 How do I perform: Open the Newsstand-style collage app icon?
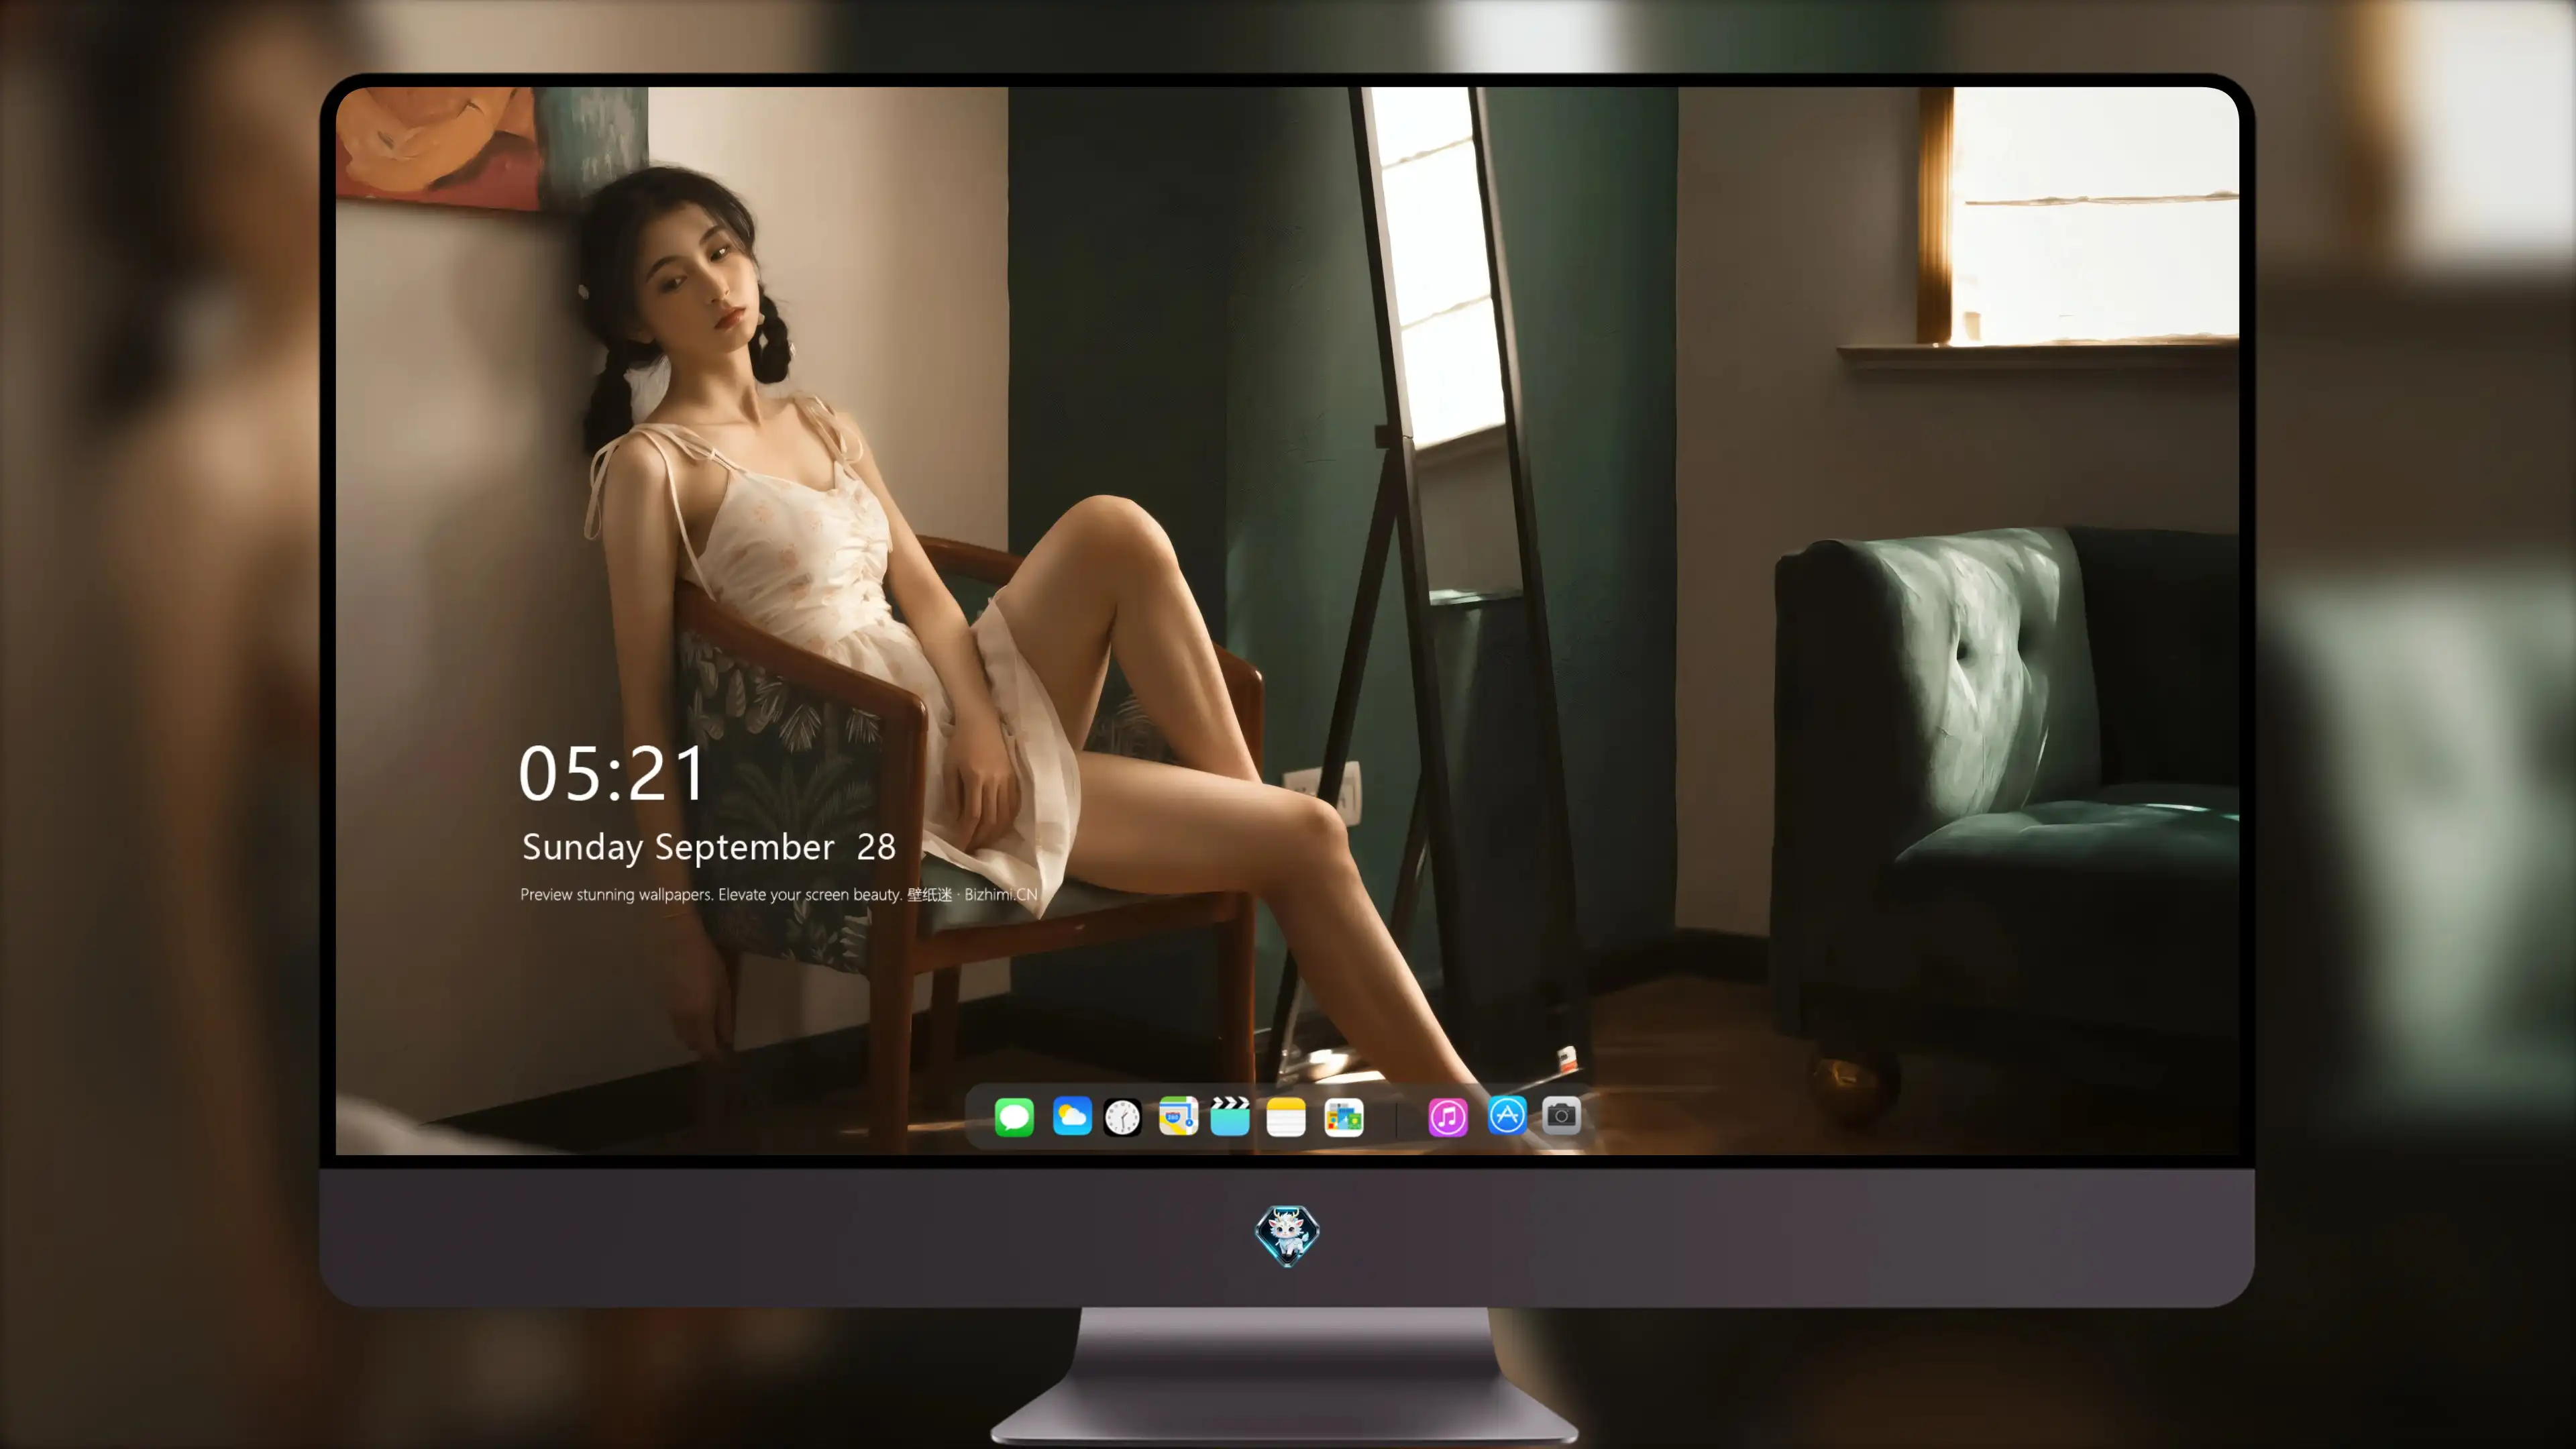pyautogui.click(x=1344, y=1117)
